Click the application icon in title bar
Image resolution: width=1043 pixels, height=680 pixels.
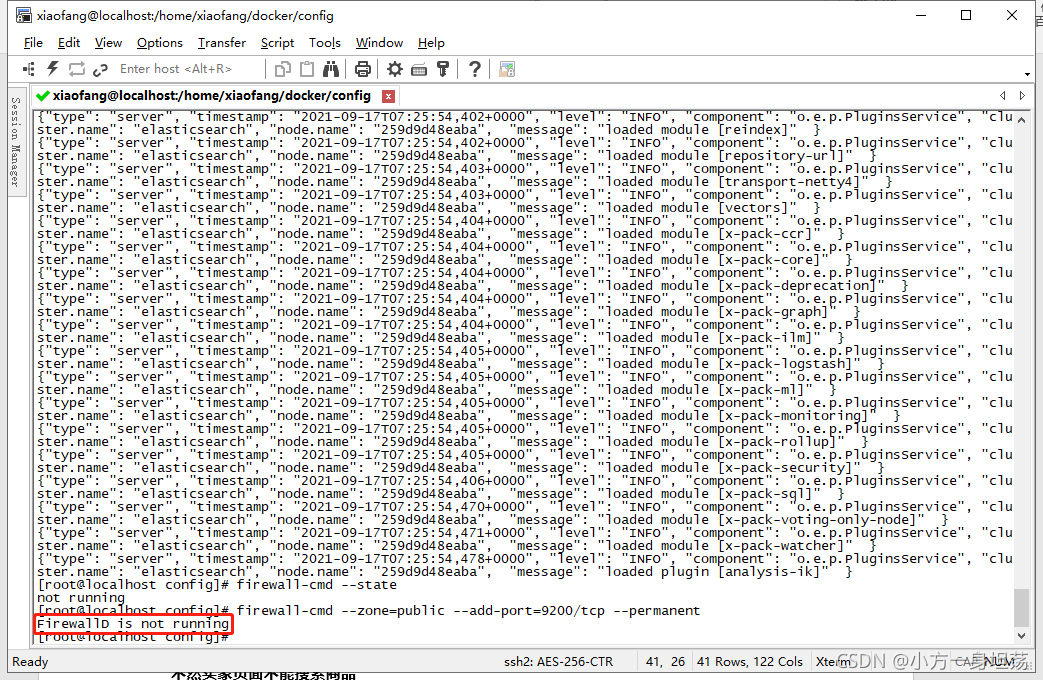[24, 15]
